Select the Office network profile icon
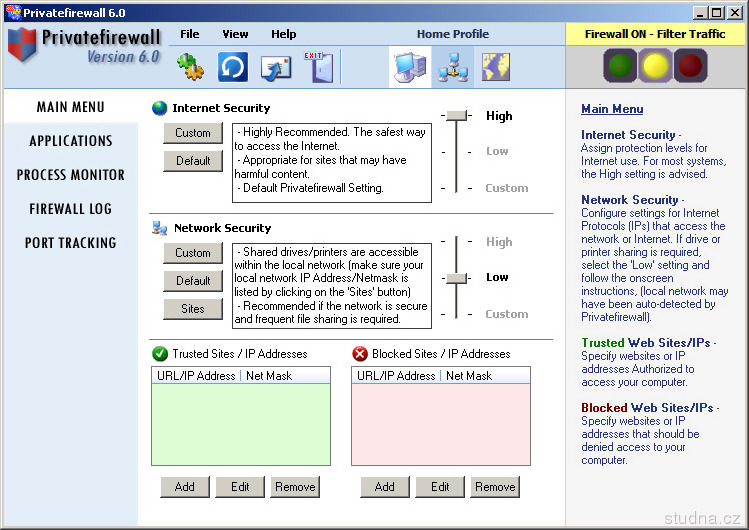The image size is (749, 530). (452, 67)
